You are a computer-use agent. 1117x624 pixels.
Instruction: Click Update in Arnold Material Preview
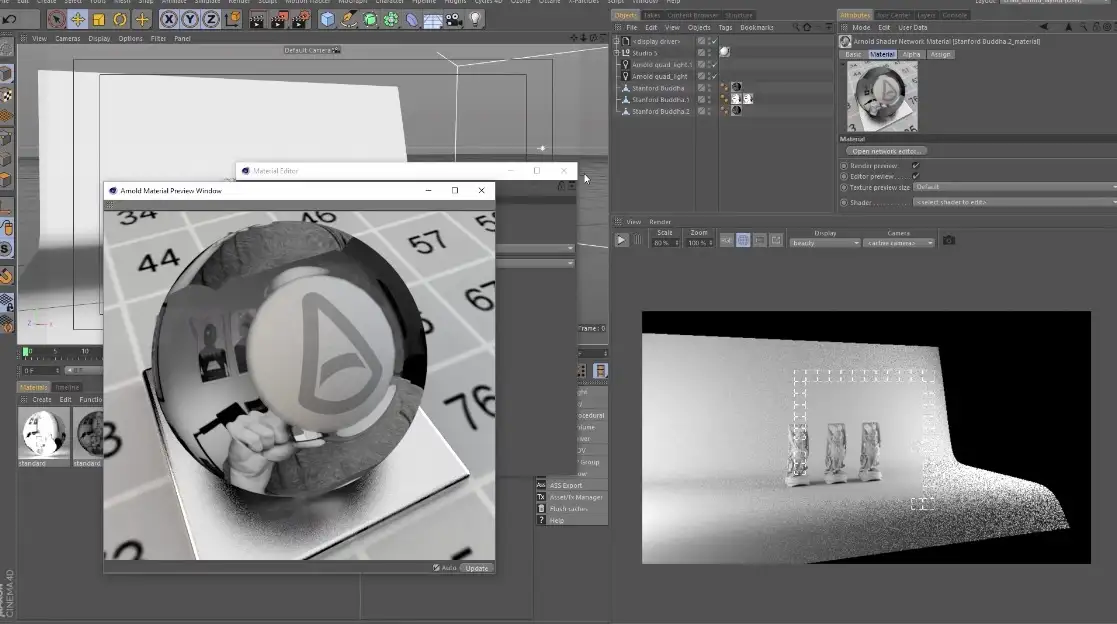(477, 568)
